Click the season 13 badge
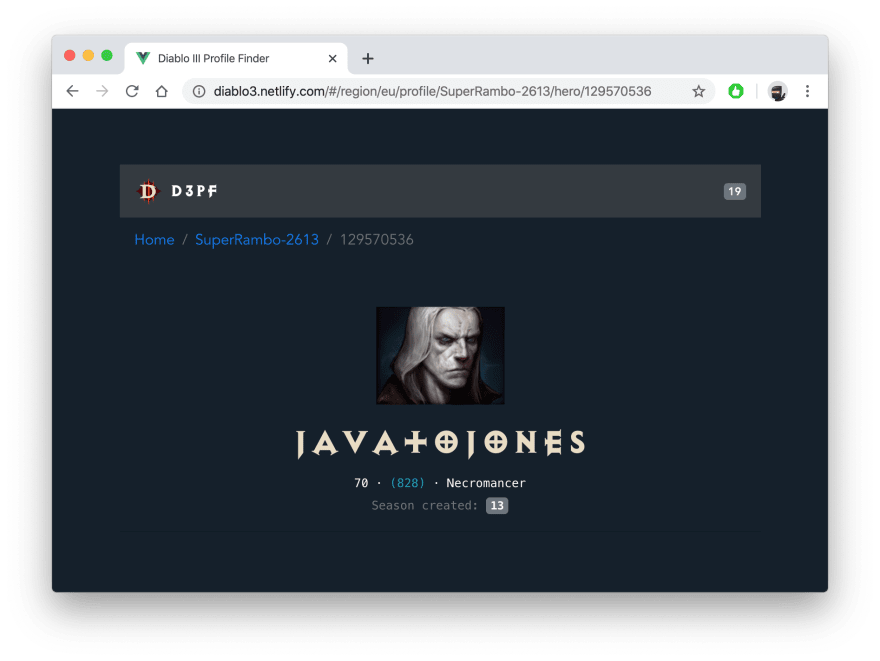880x661 pixels. coord(497,506)
